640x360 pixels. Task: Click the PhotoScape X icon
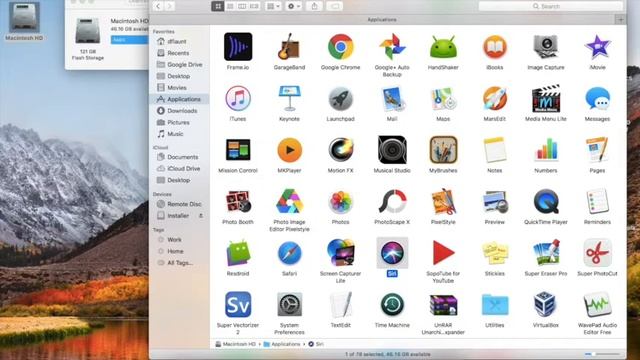pyautogui.click(x=392, y=202)
